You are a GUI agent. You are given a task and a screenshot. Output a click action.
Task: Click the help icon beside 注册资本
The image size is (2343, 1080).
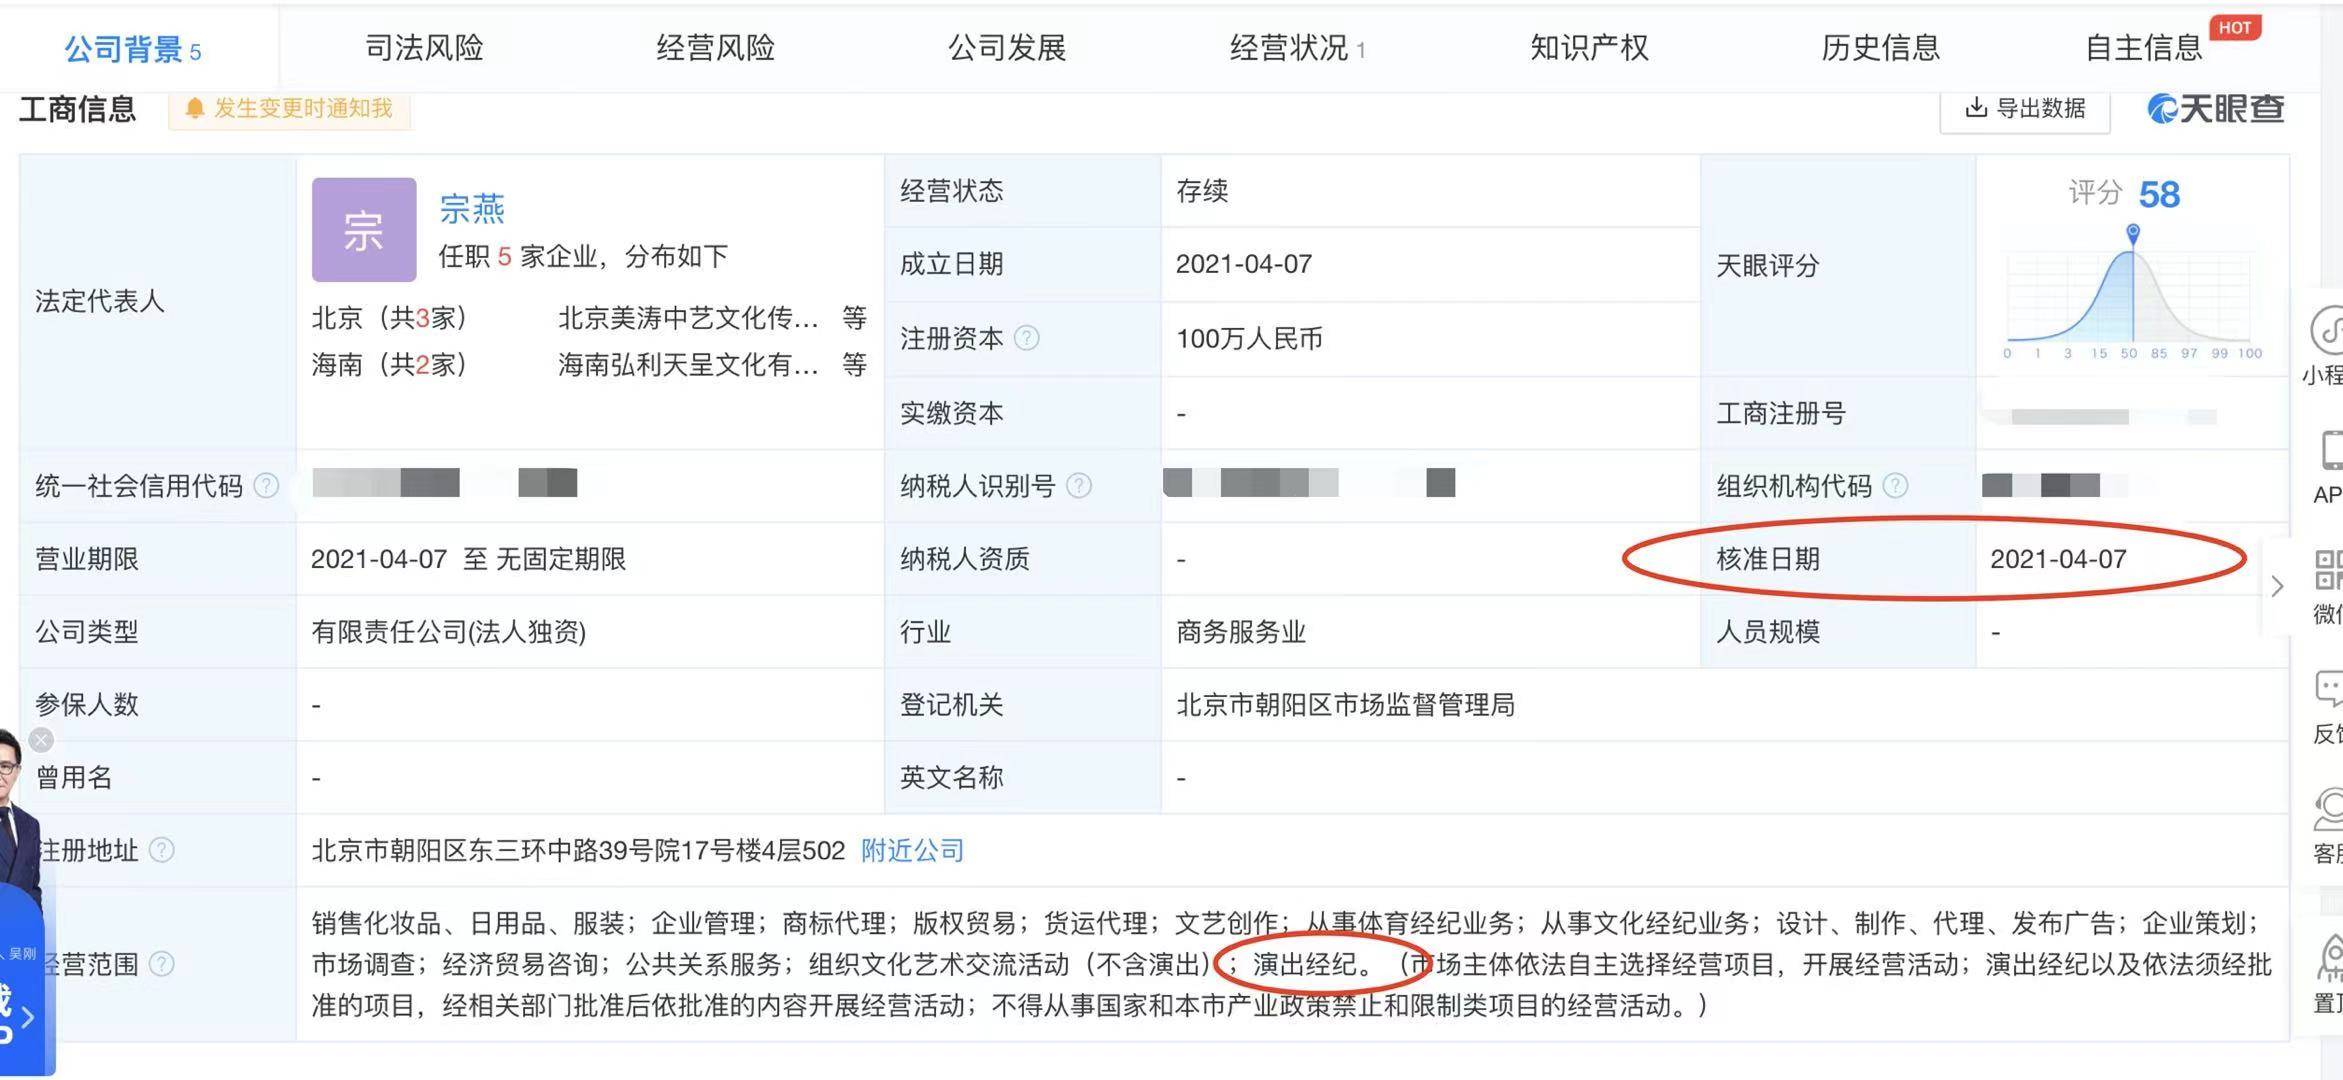[1027, 338]
